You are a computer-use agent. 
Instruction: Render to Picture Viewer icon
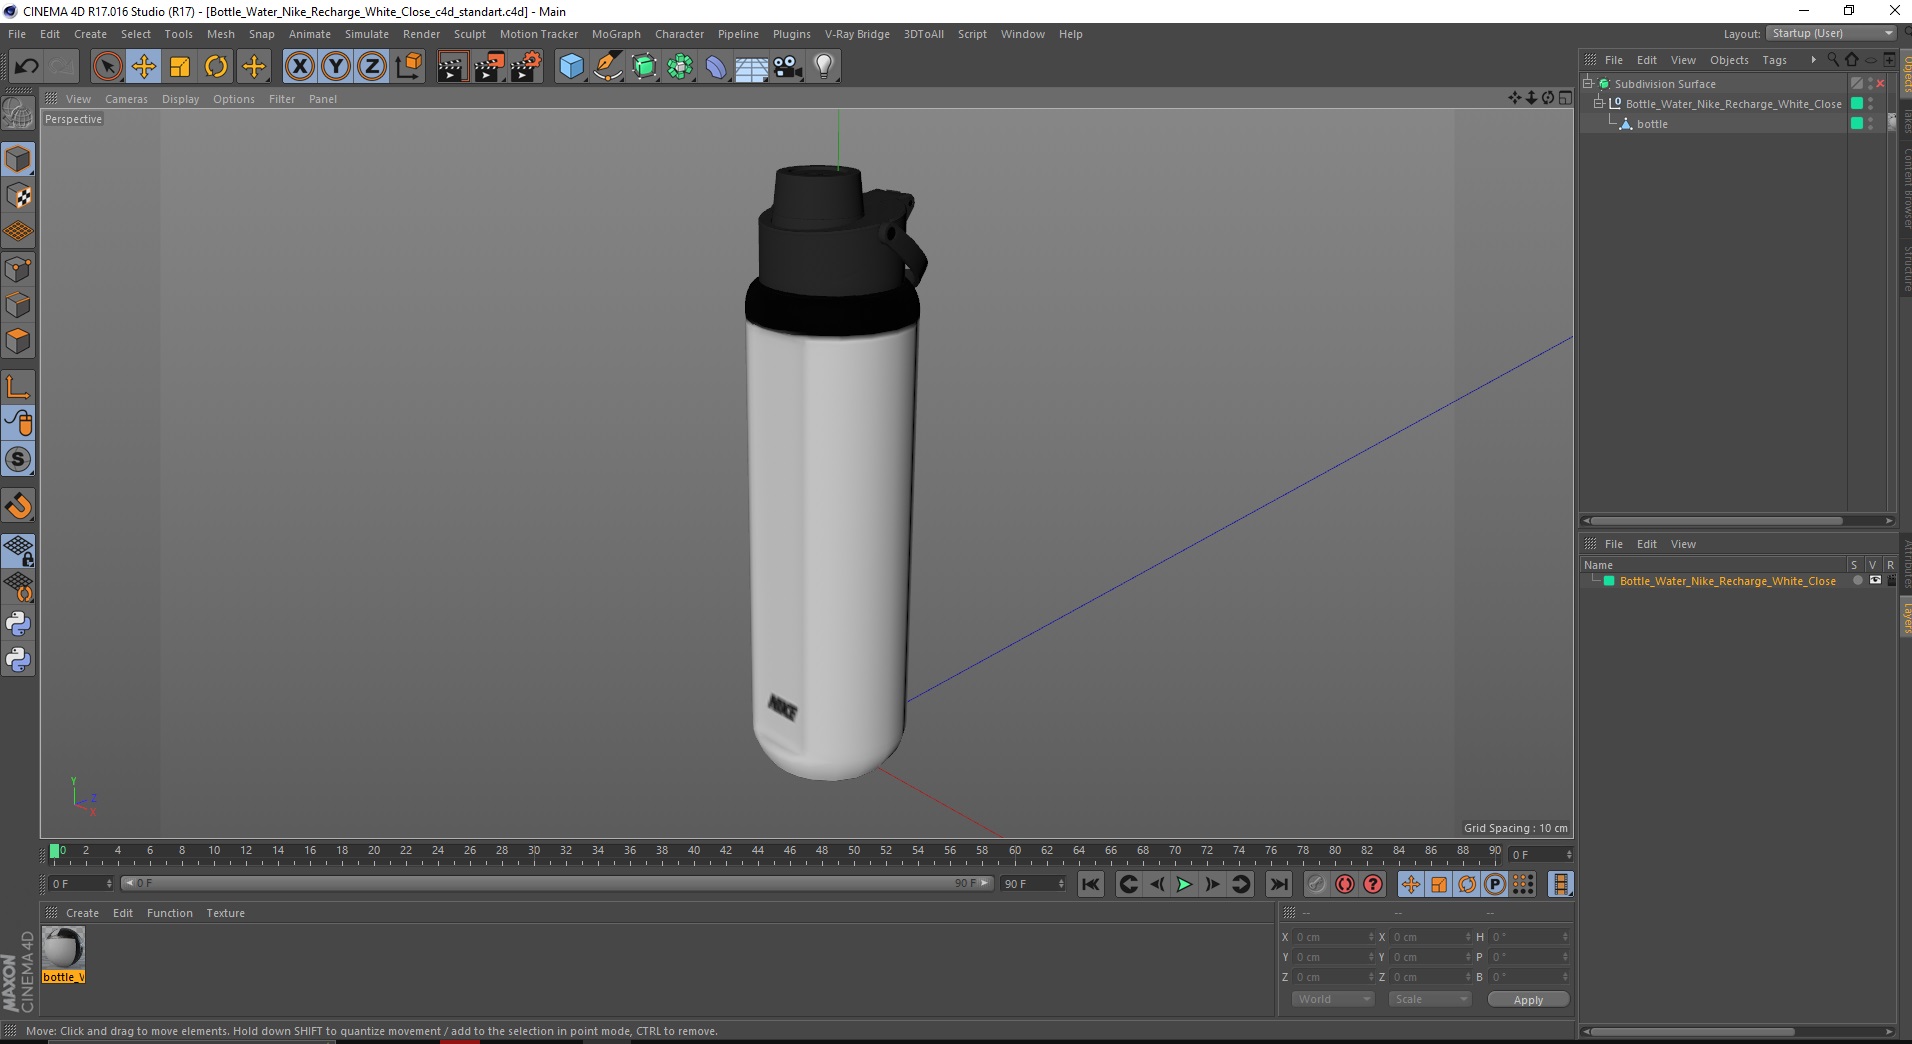point(489,67)
